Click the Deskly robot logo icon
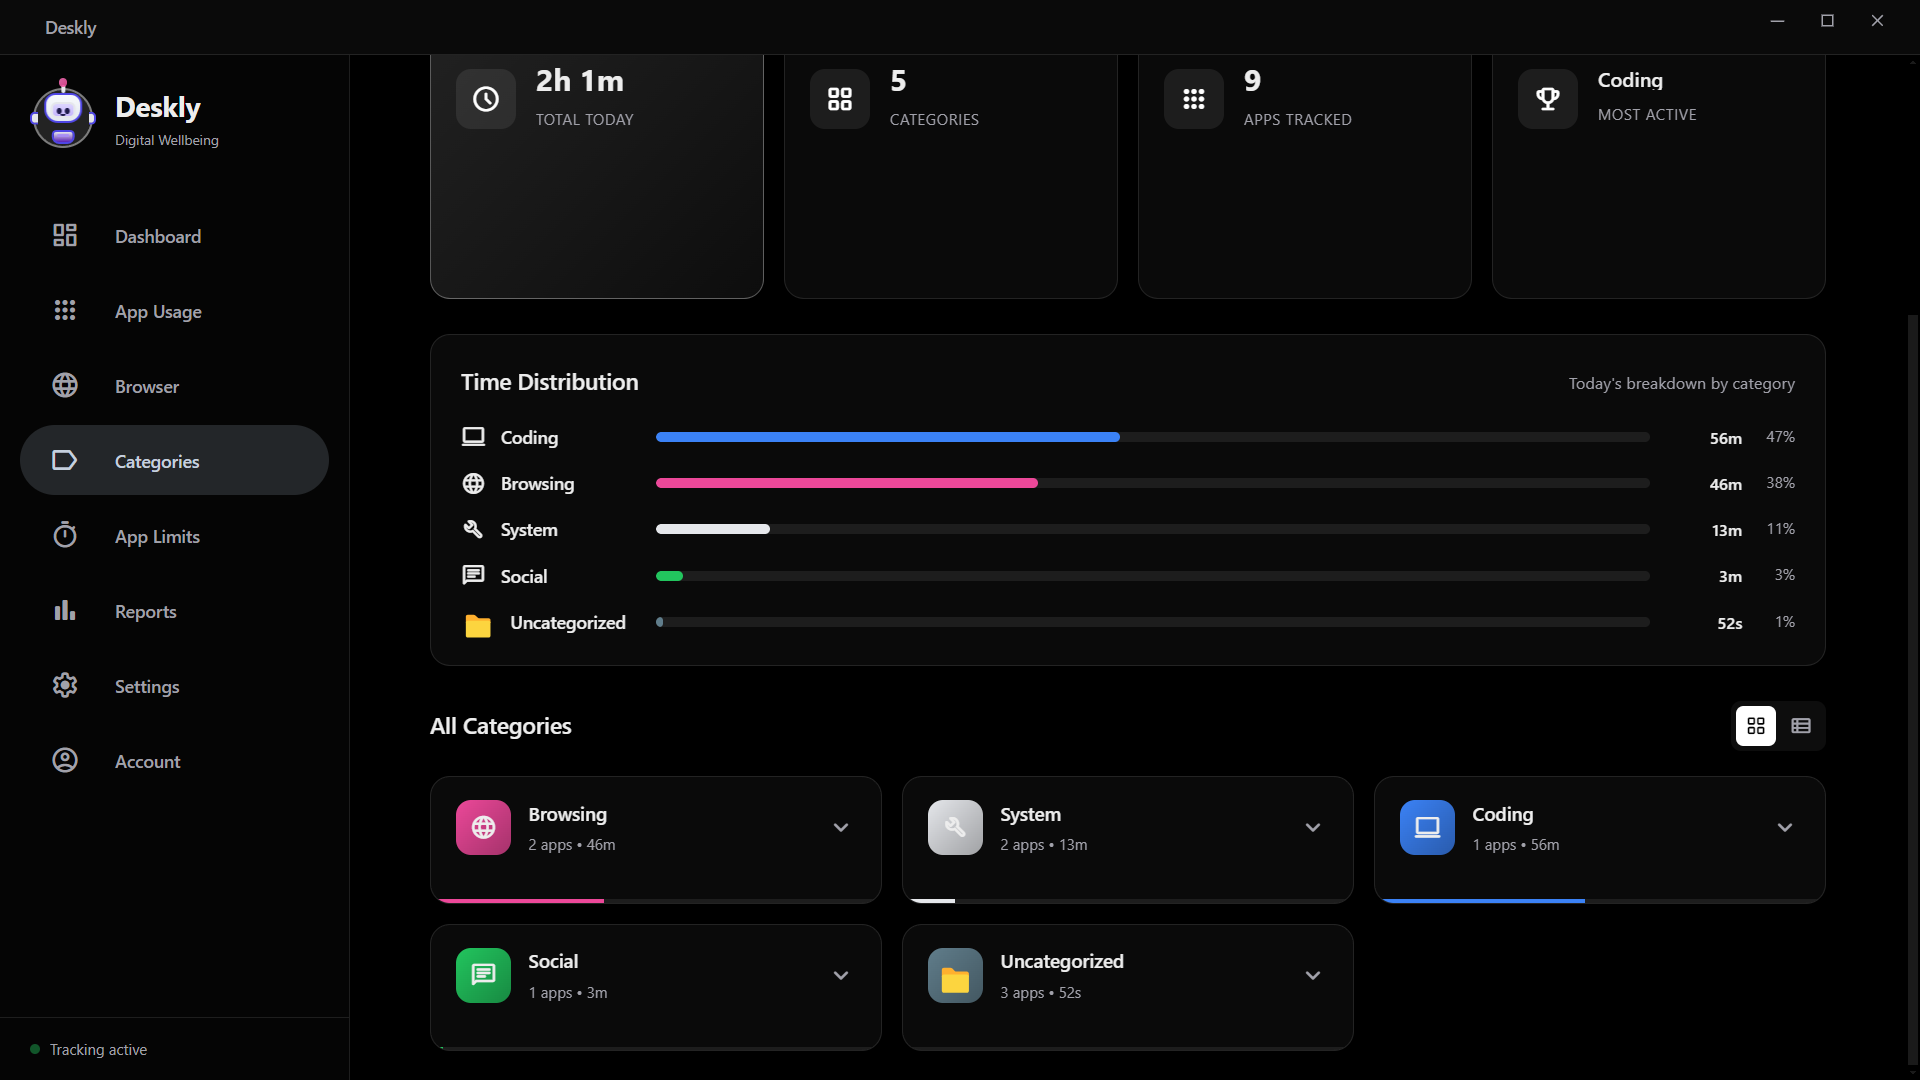The image size is (1920, 1080). 63,116
